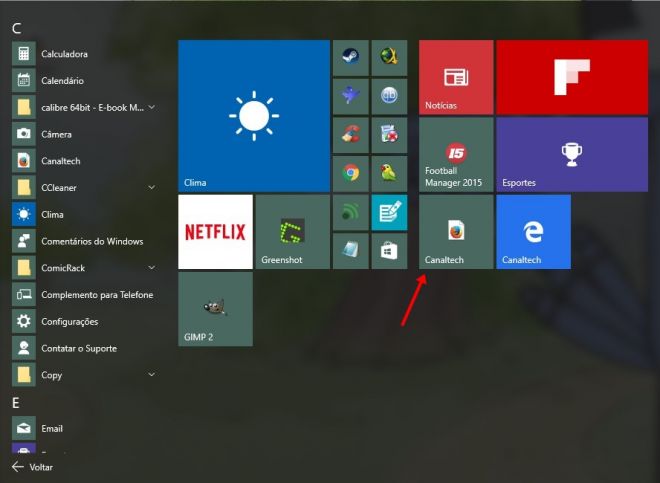Open the green RSS feed tile
The height and width of the screenshot is (483, 660).
click(x=351, y=212)
